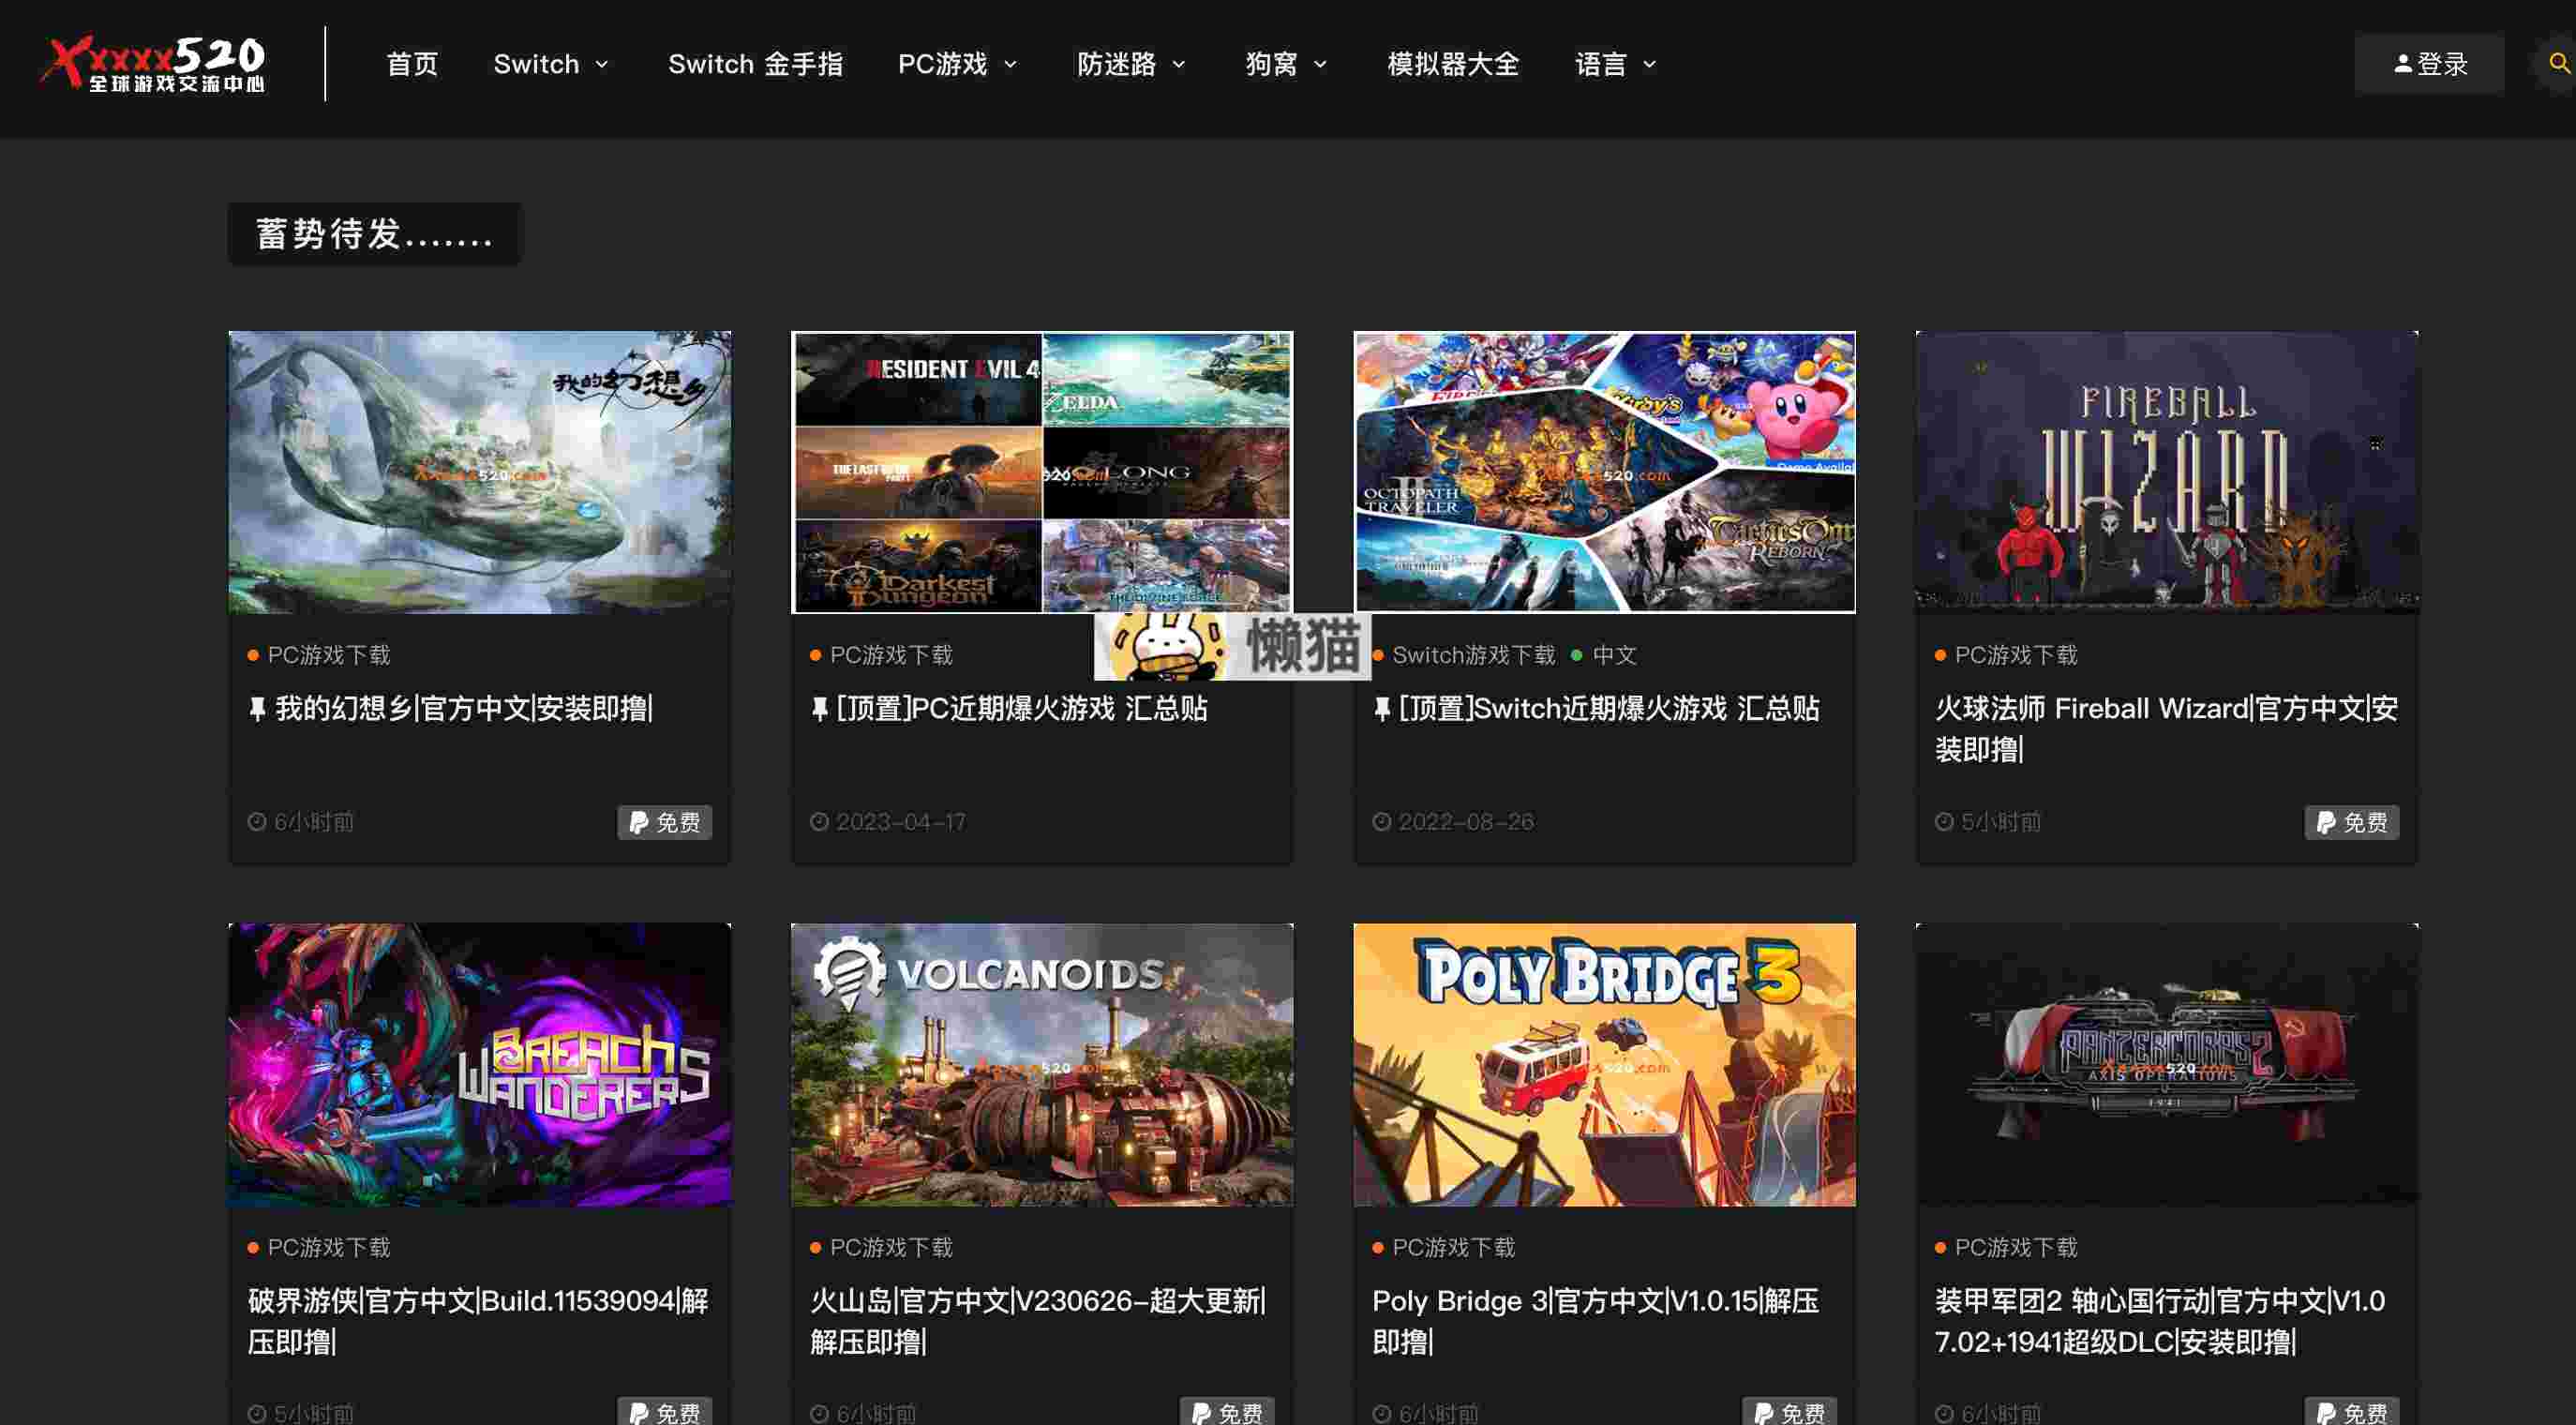Open the Switch menu item
Viewport: 2576px width, 1425px height.
coord(536,64)
